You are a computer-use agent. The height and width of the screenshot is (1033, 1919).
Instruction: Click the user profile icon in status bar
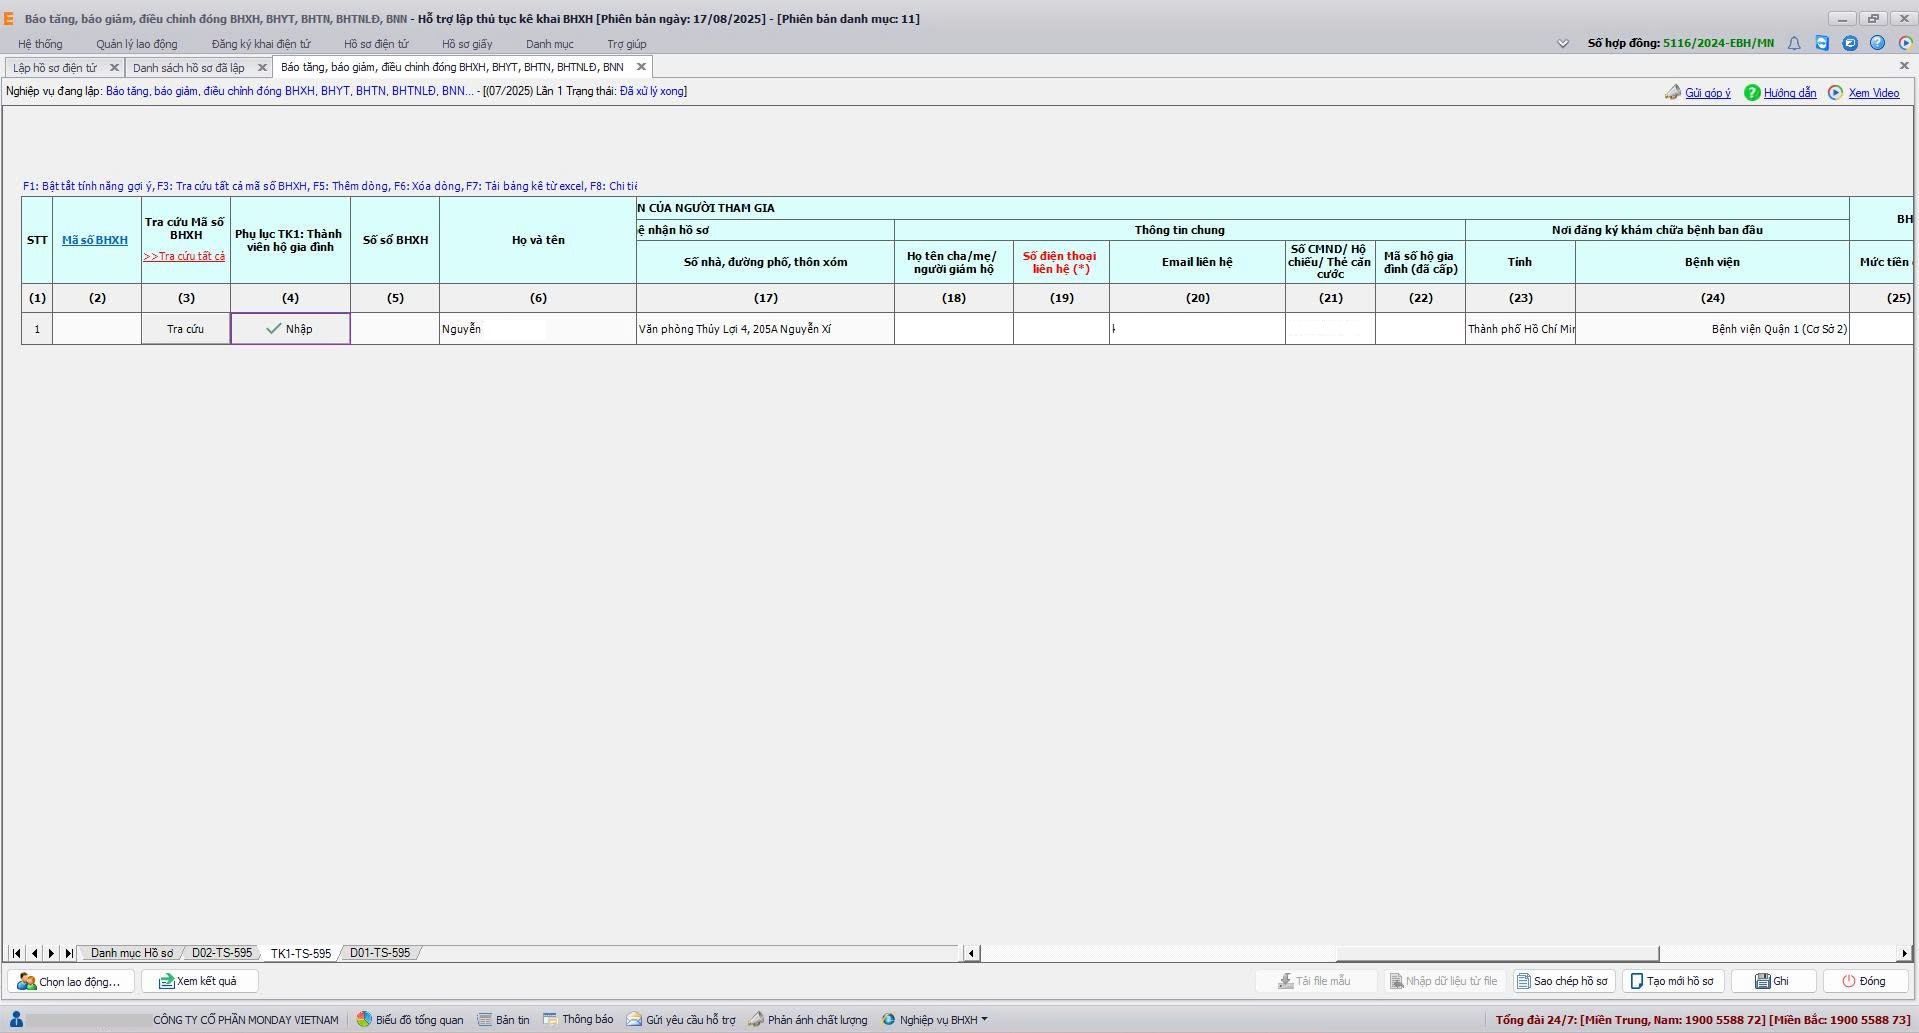point(16,1020)
